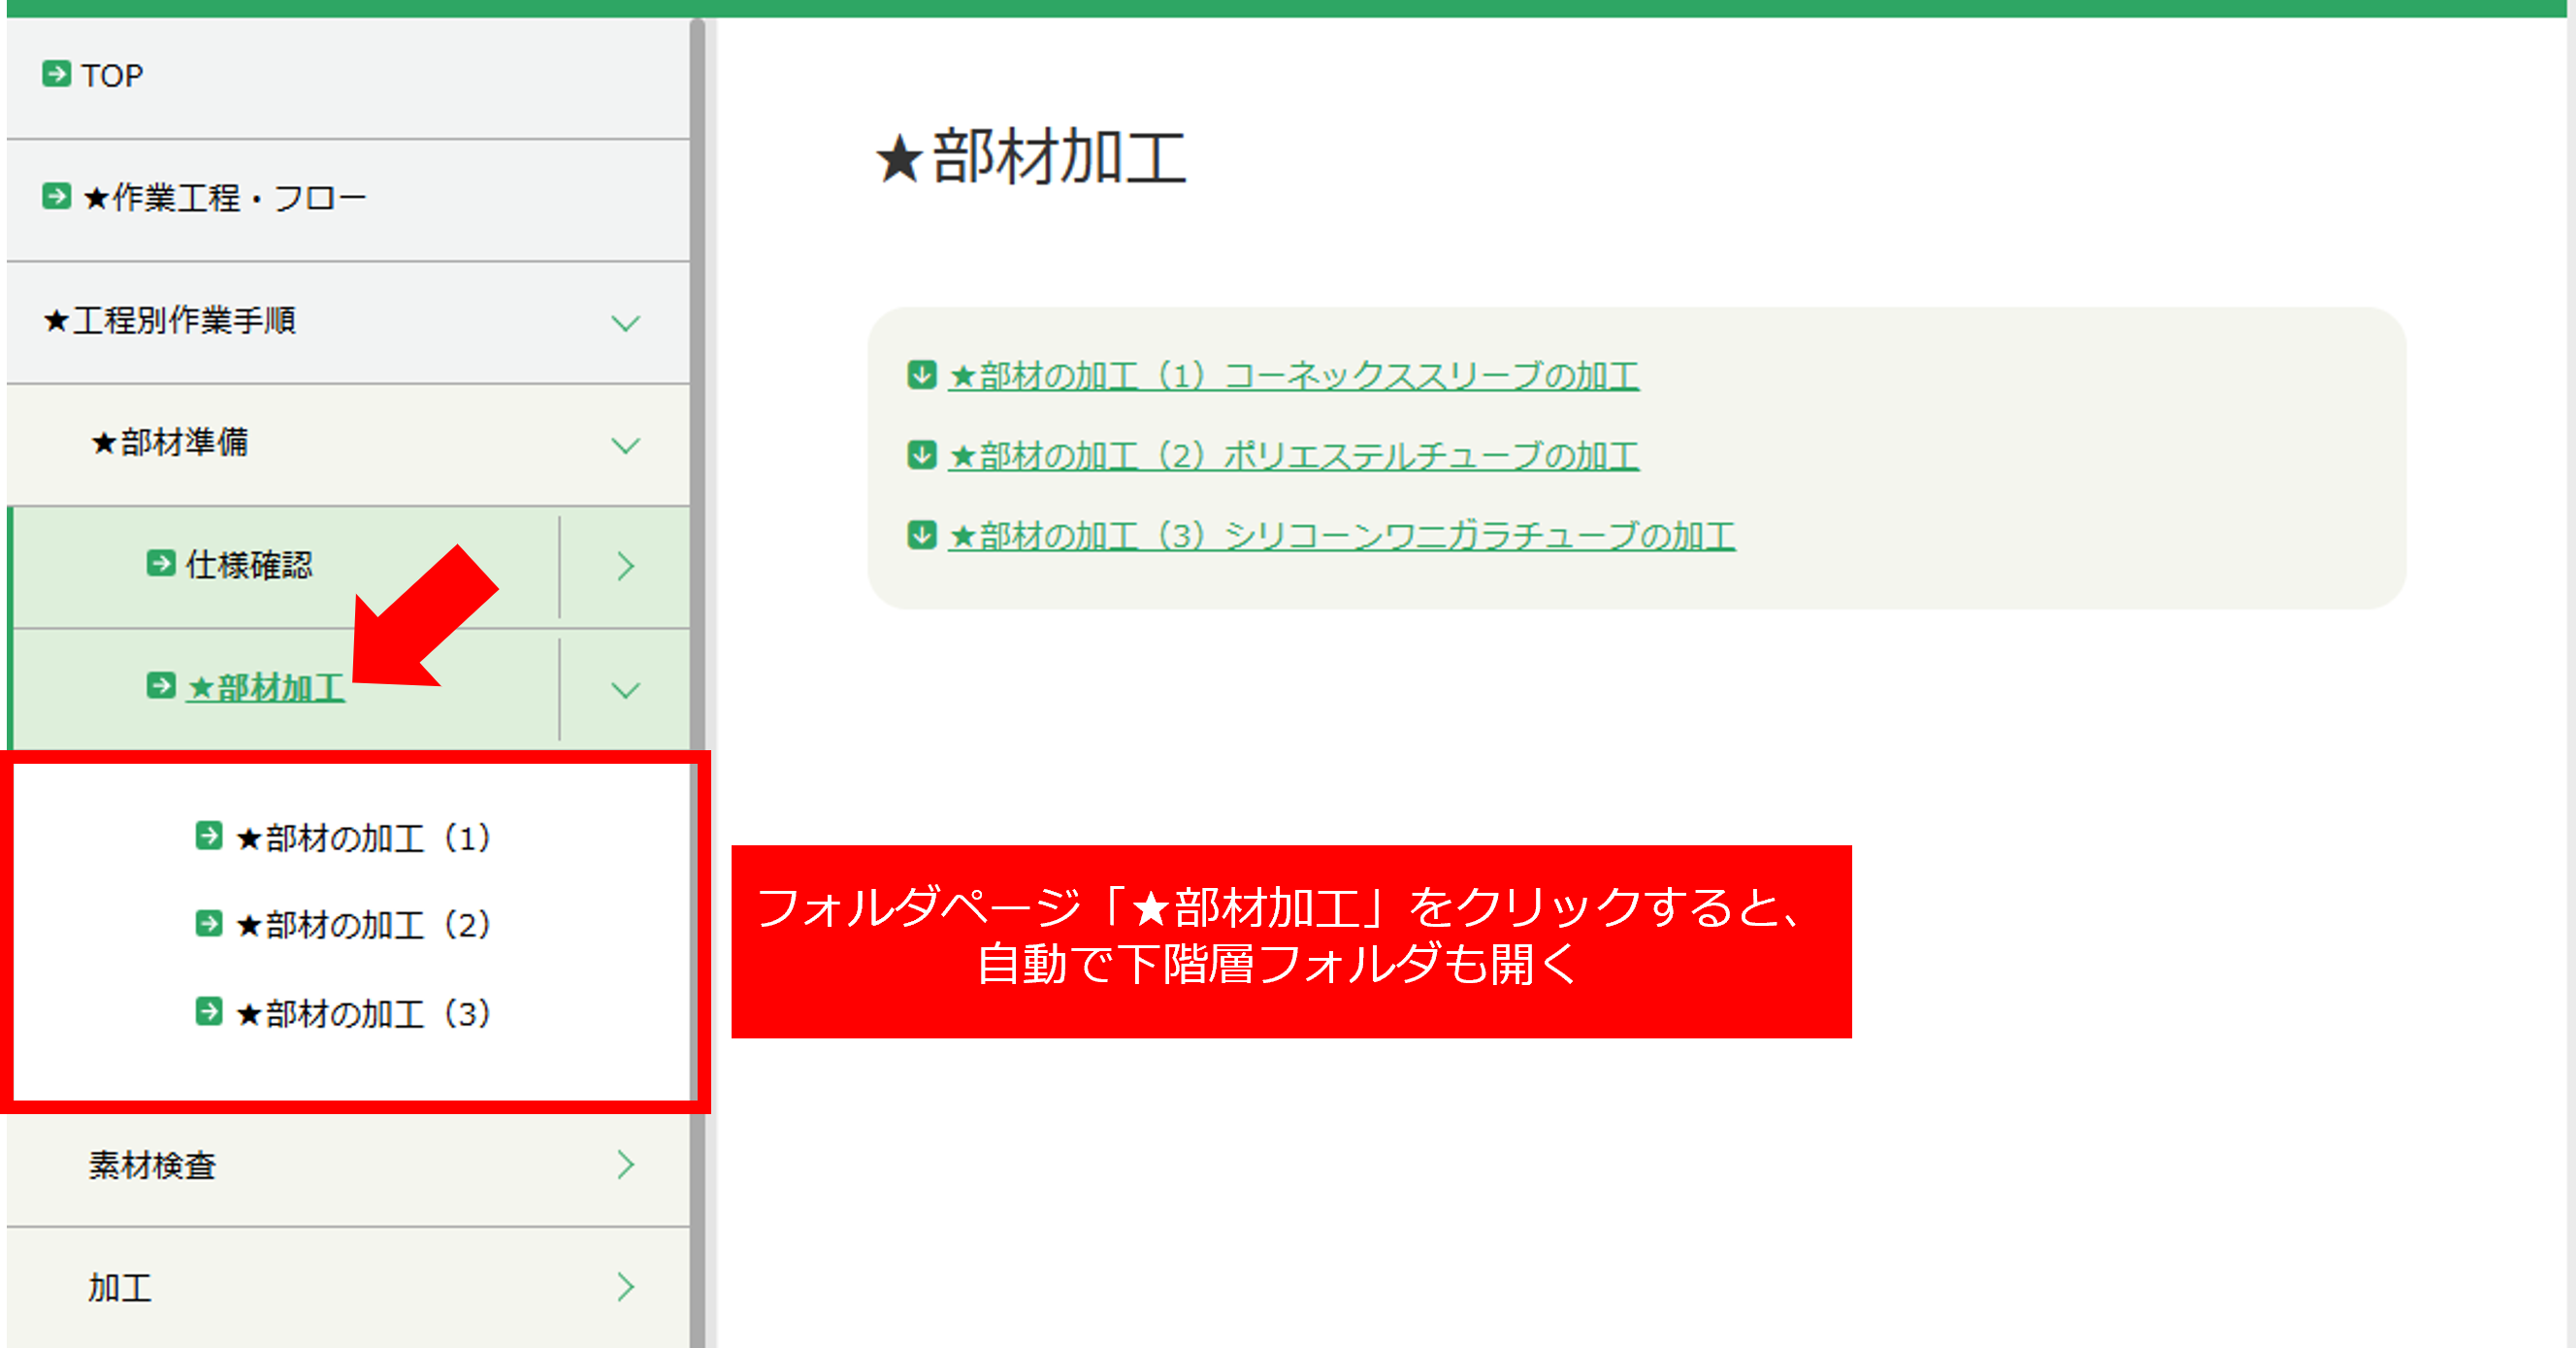Open the ★部材の加工（2）sidebar item
Screen dimensions: 2576x1348
click(x=363, y=925)
